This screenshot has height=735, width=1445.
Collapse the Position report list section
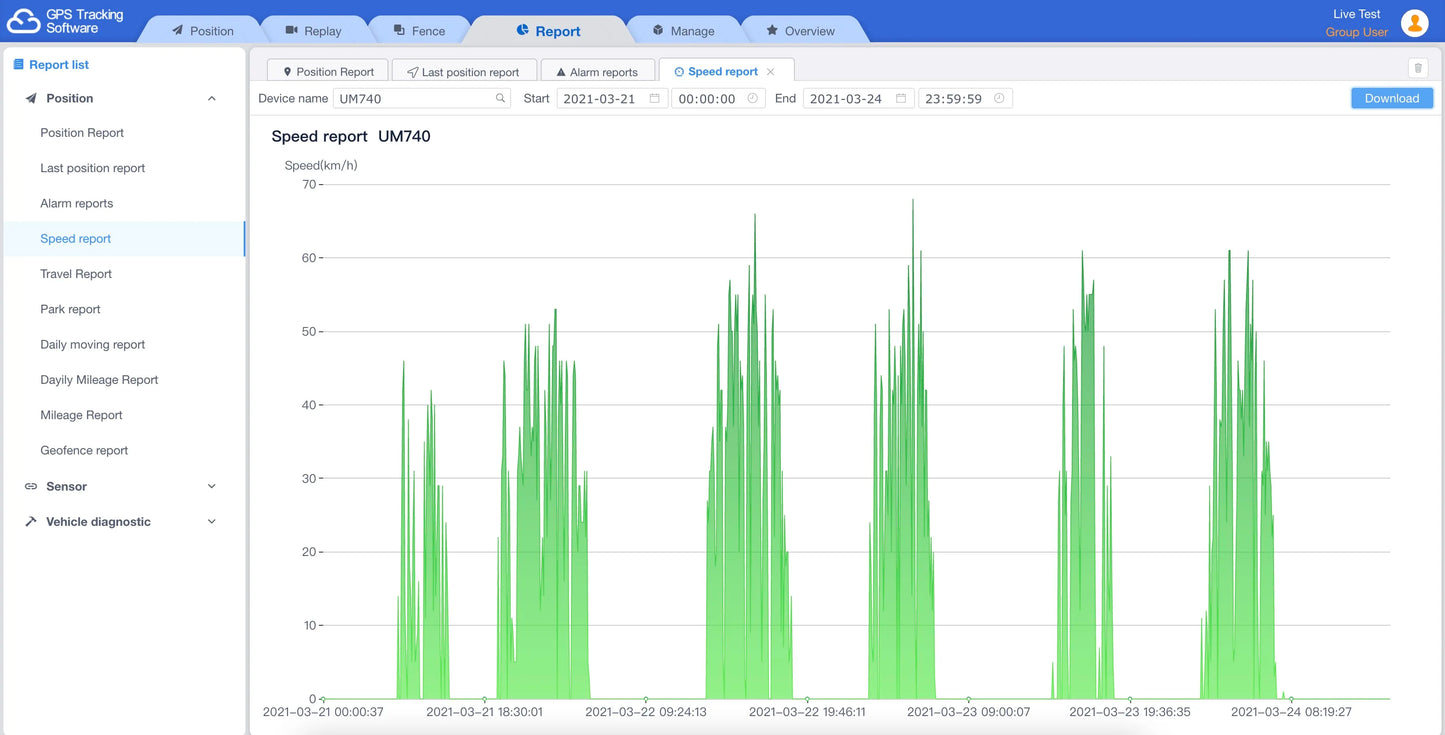(x=211, y=98)
